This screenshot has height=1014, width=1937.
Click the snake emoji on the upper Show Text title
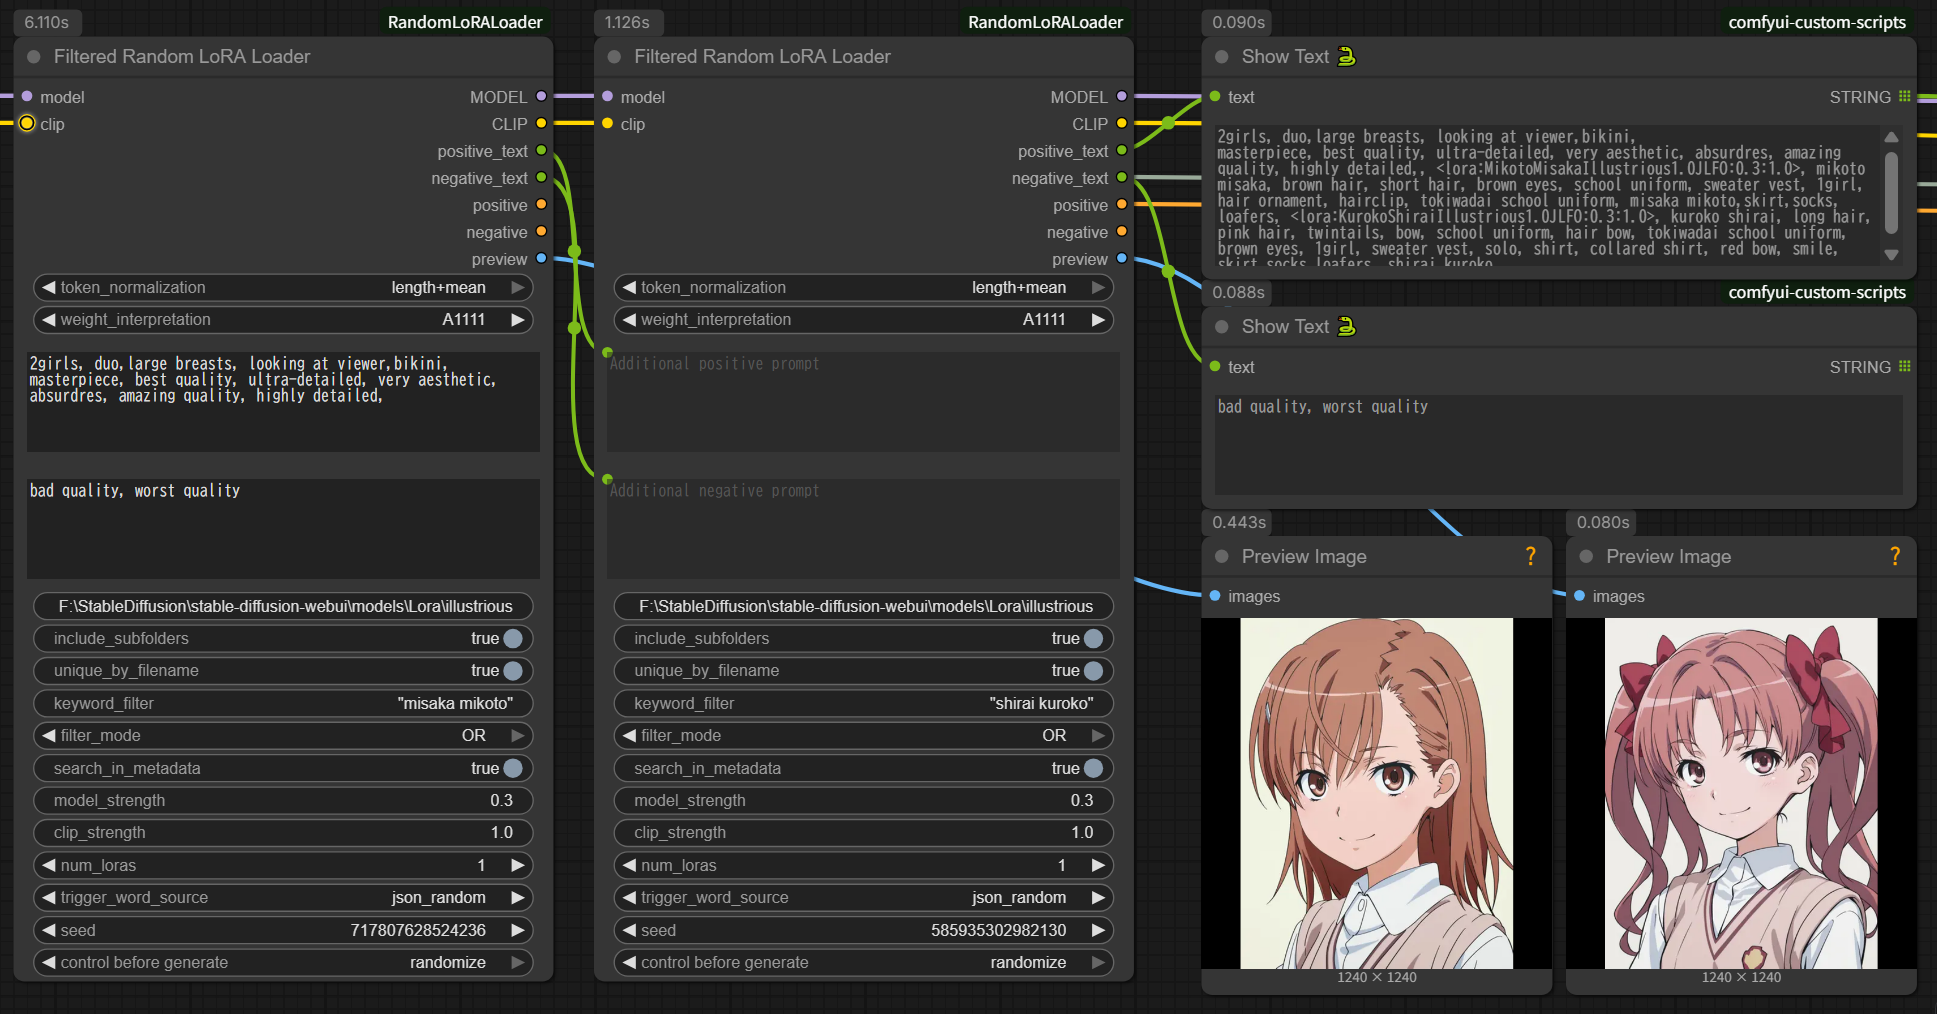(x=1347, y=56)
